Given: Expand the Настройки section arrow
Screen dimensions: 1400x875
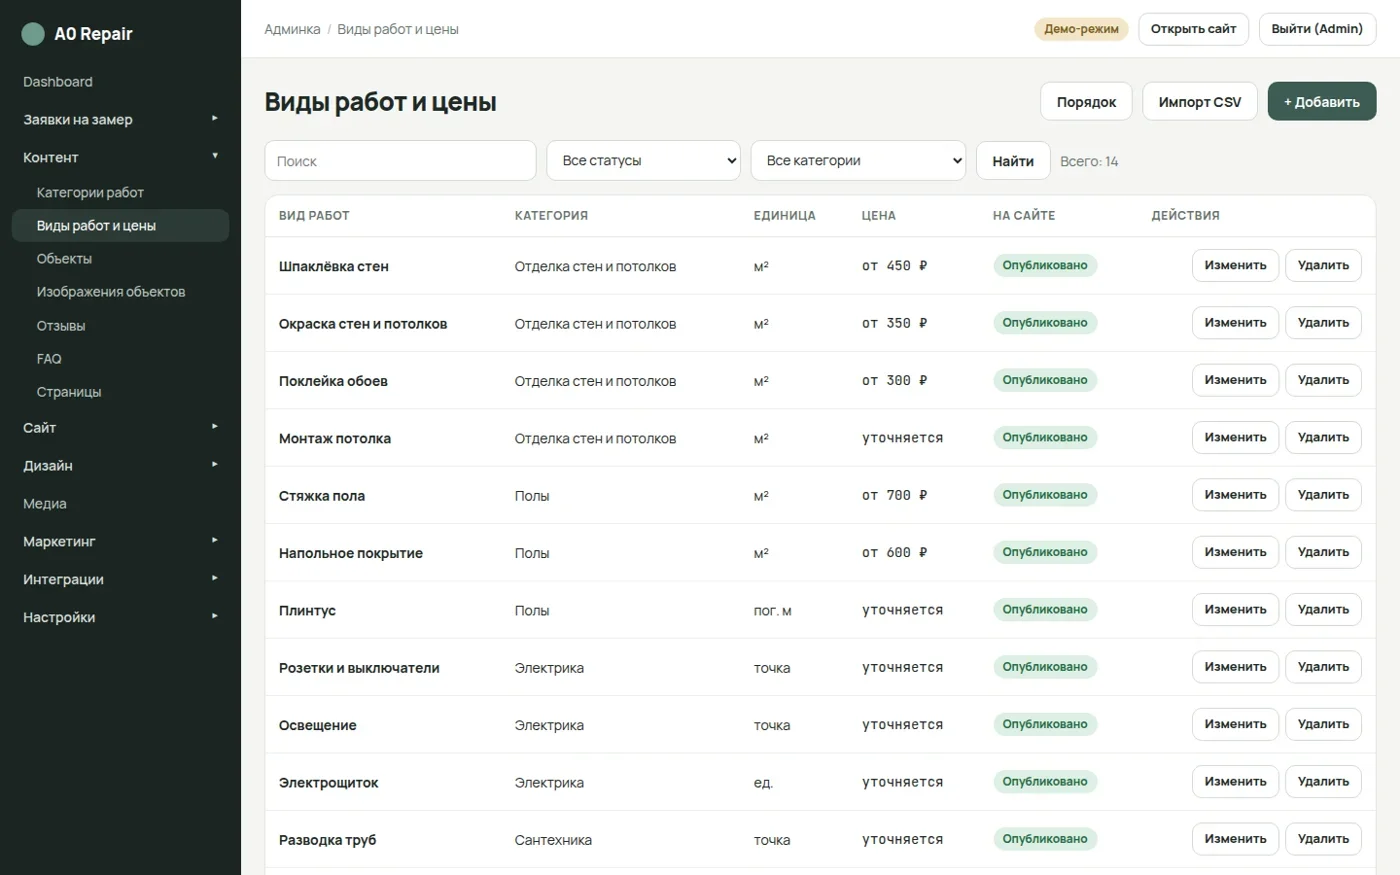Looking at the screenshot, I should 214,616.
